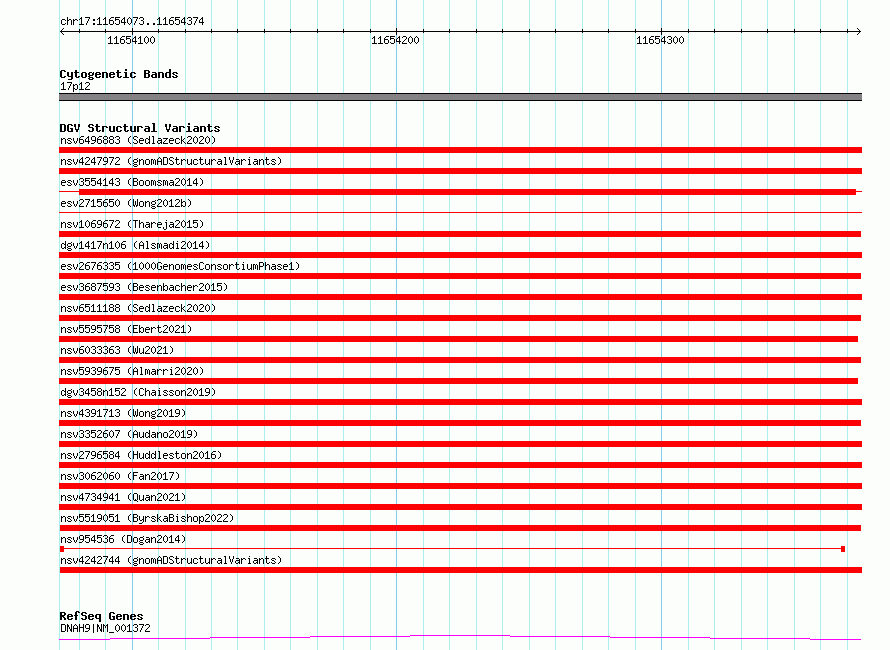The height and width of the screenshot is (650, 890).
Task: Open variant nsv6033363 (Wu2021) label
Action: (117, 350)
